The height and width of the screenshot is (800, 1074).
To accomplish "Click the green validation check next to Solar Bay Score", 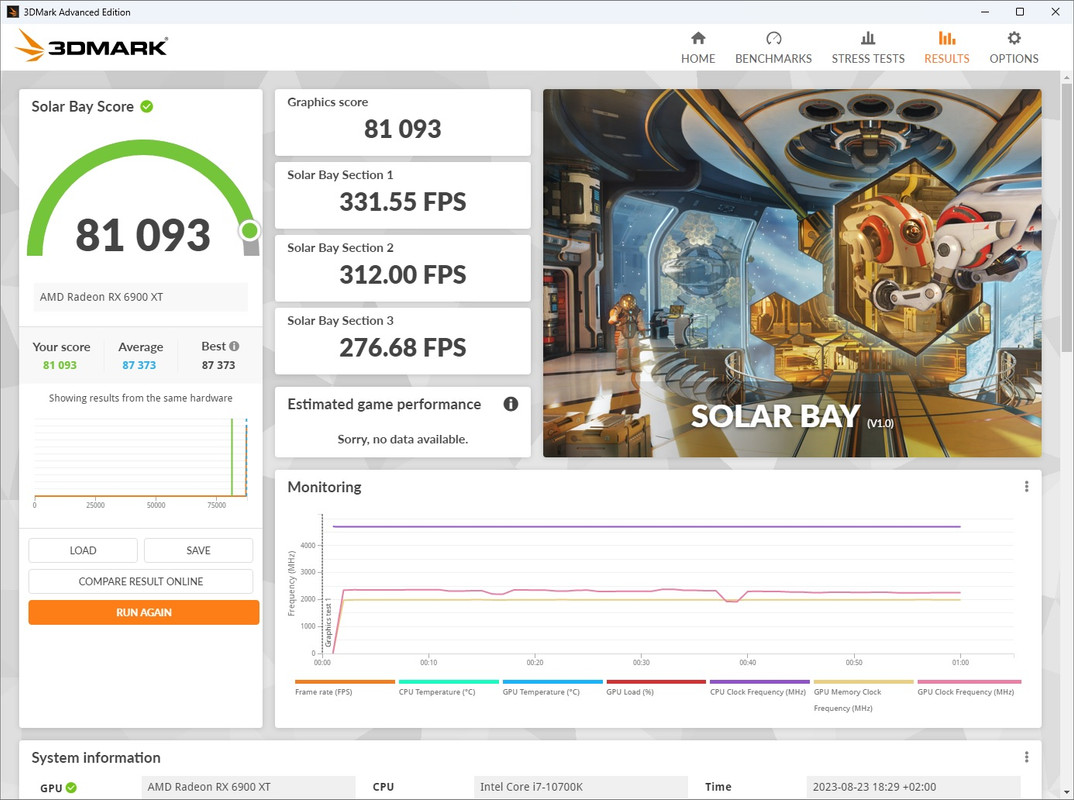I will 147,106.
